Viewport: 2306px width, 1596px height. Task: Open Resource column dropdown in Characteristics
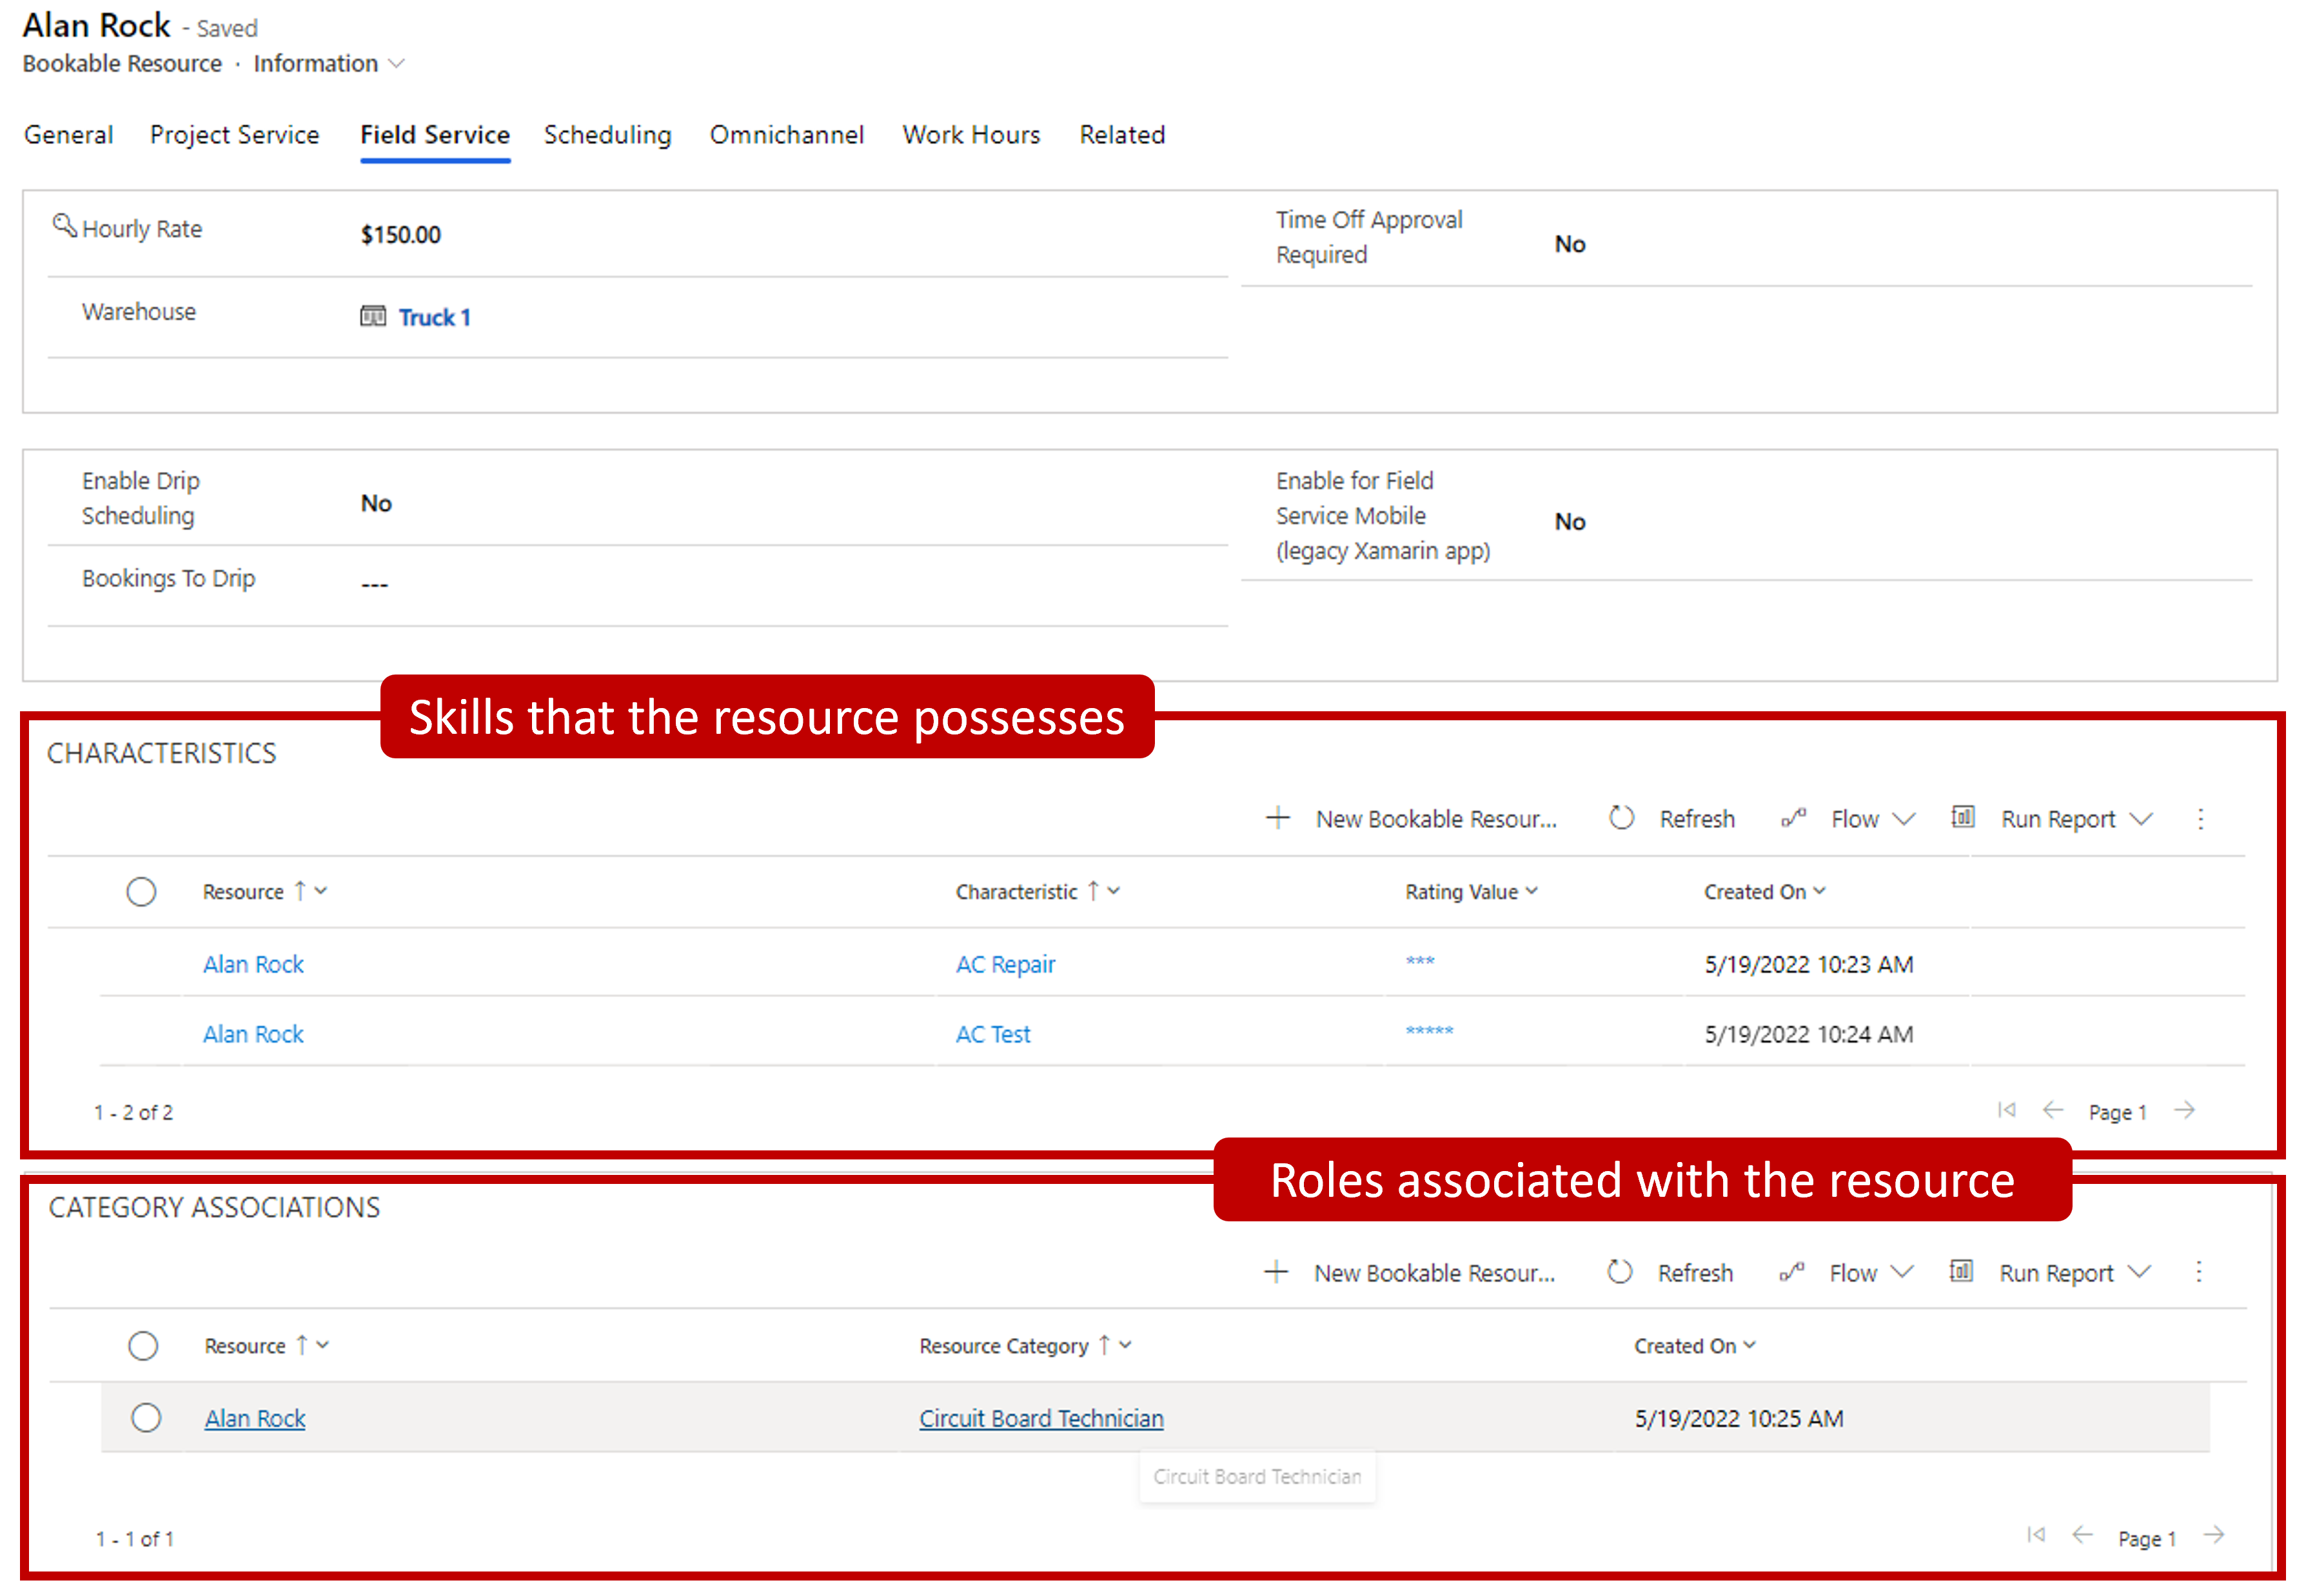click(x=321, y=891)
